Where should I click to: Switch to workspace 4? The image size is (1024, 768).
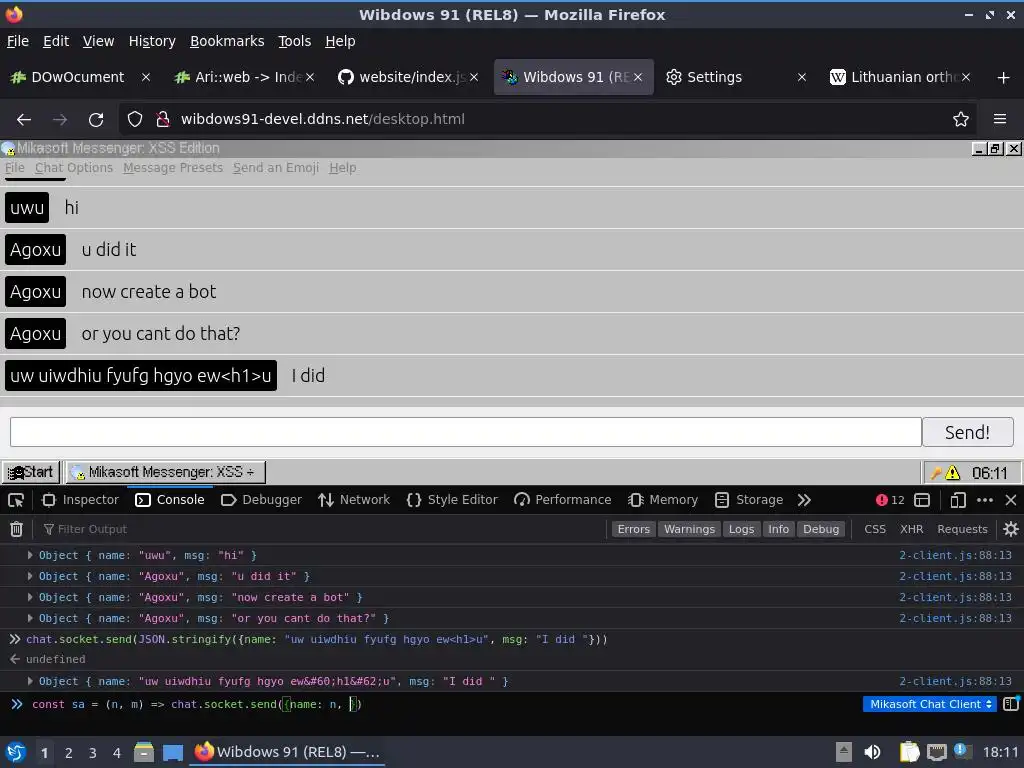117,753
